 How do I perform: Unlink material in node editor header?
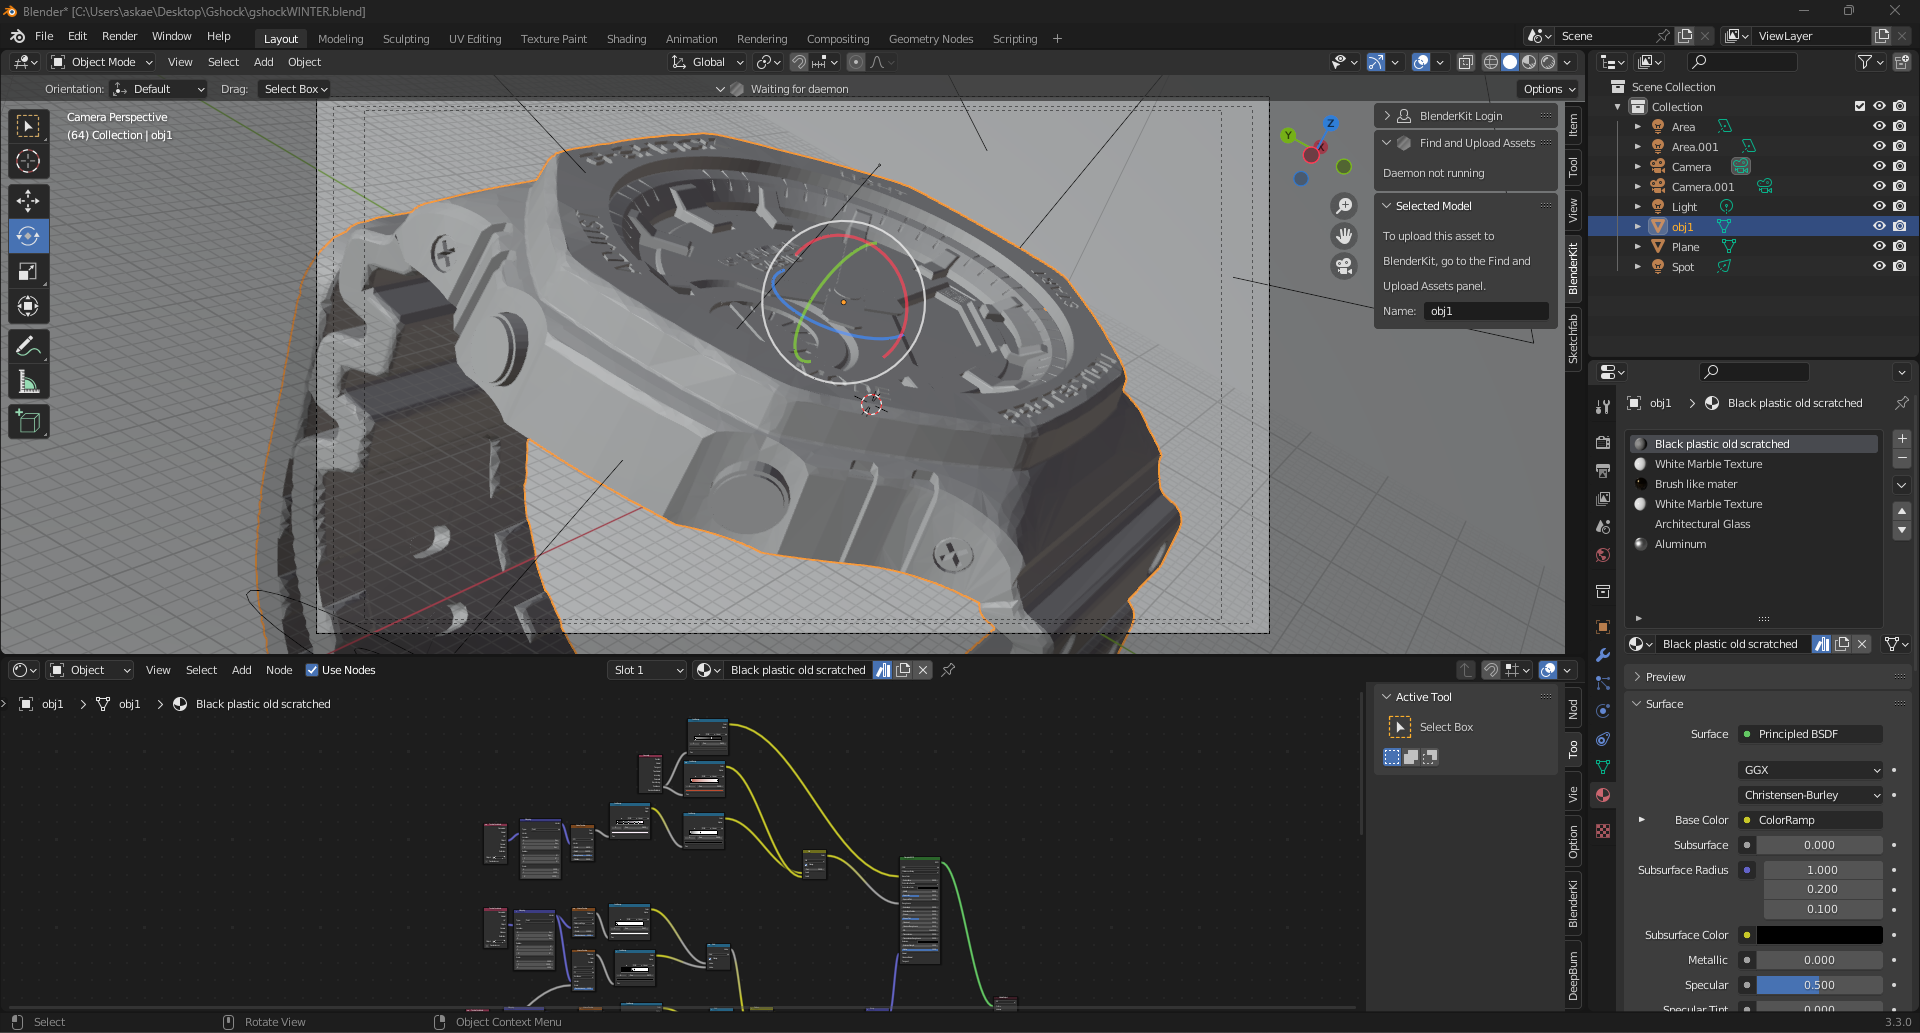point(923,670)
